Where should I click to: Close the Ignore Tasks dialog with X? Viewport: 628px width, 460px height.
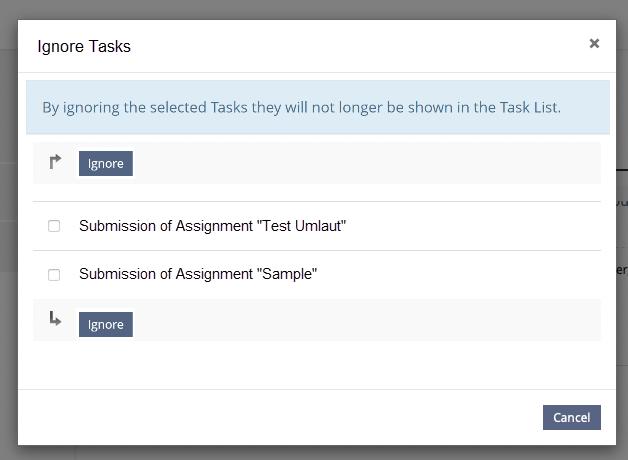click(594, 43)
